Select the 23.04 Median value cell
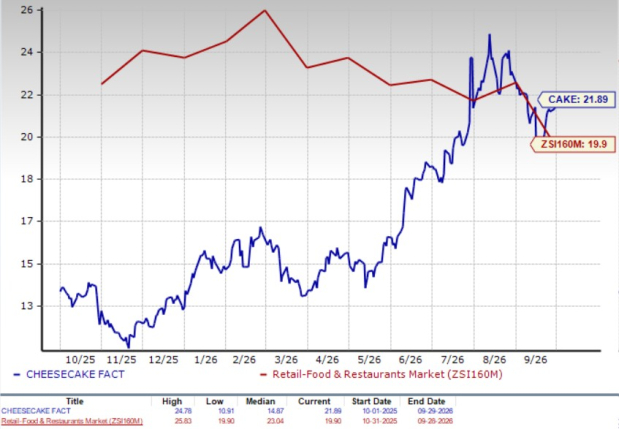This screenshot has width=619, height=429. (275, 421)
